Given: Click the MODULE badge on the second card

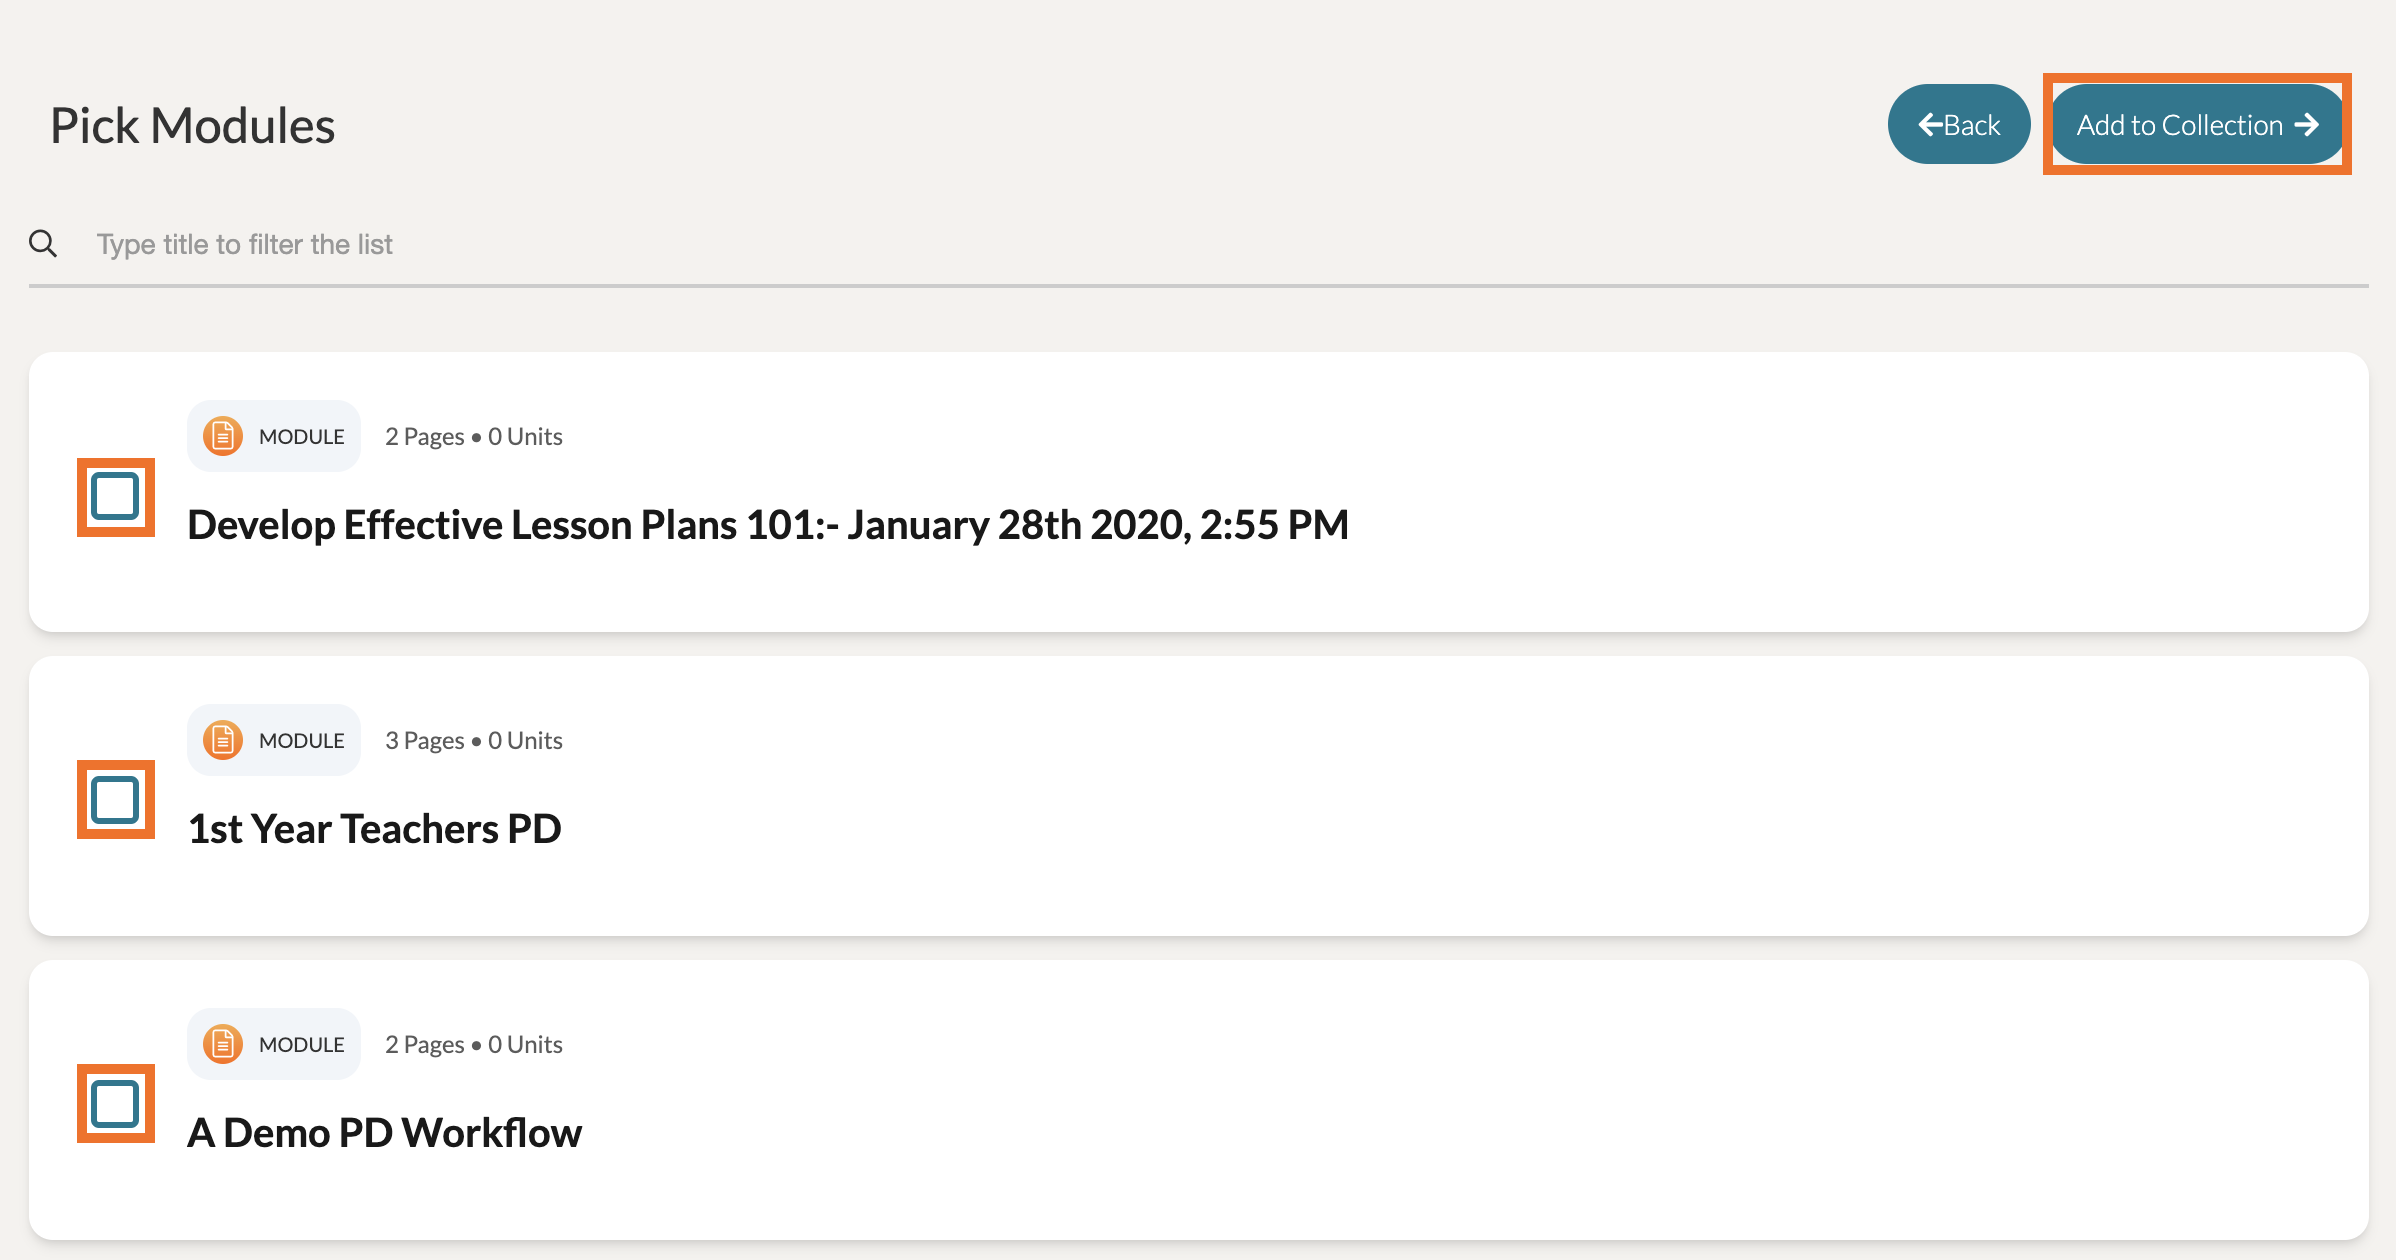Looking at the screenshot, I should click(x=274, y=740).
